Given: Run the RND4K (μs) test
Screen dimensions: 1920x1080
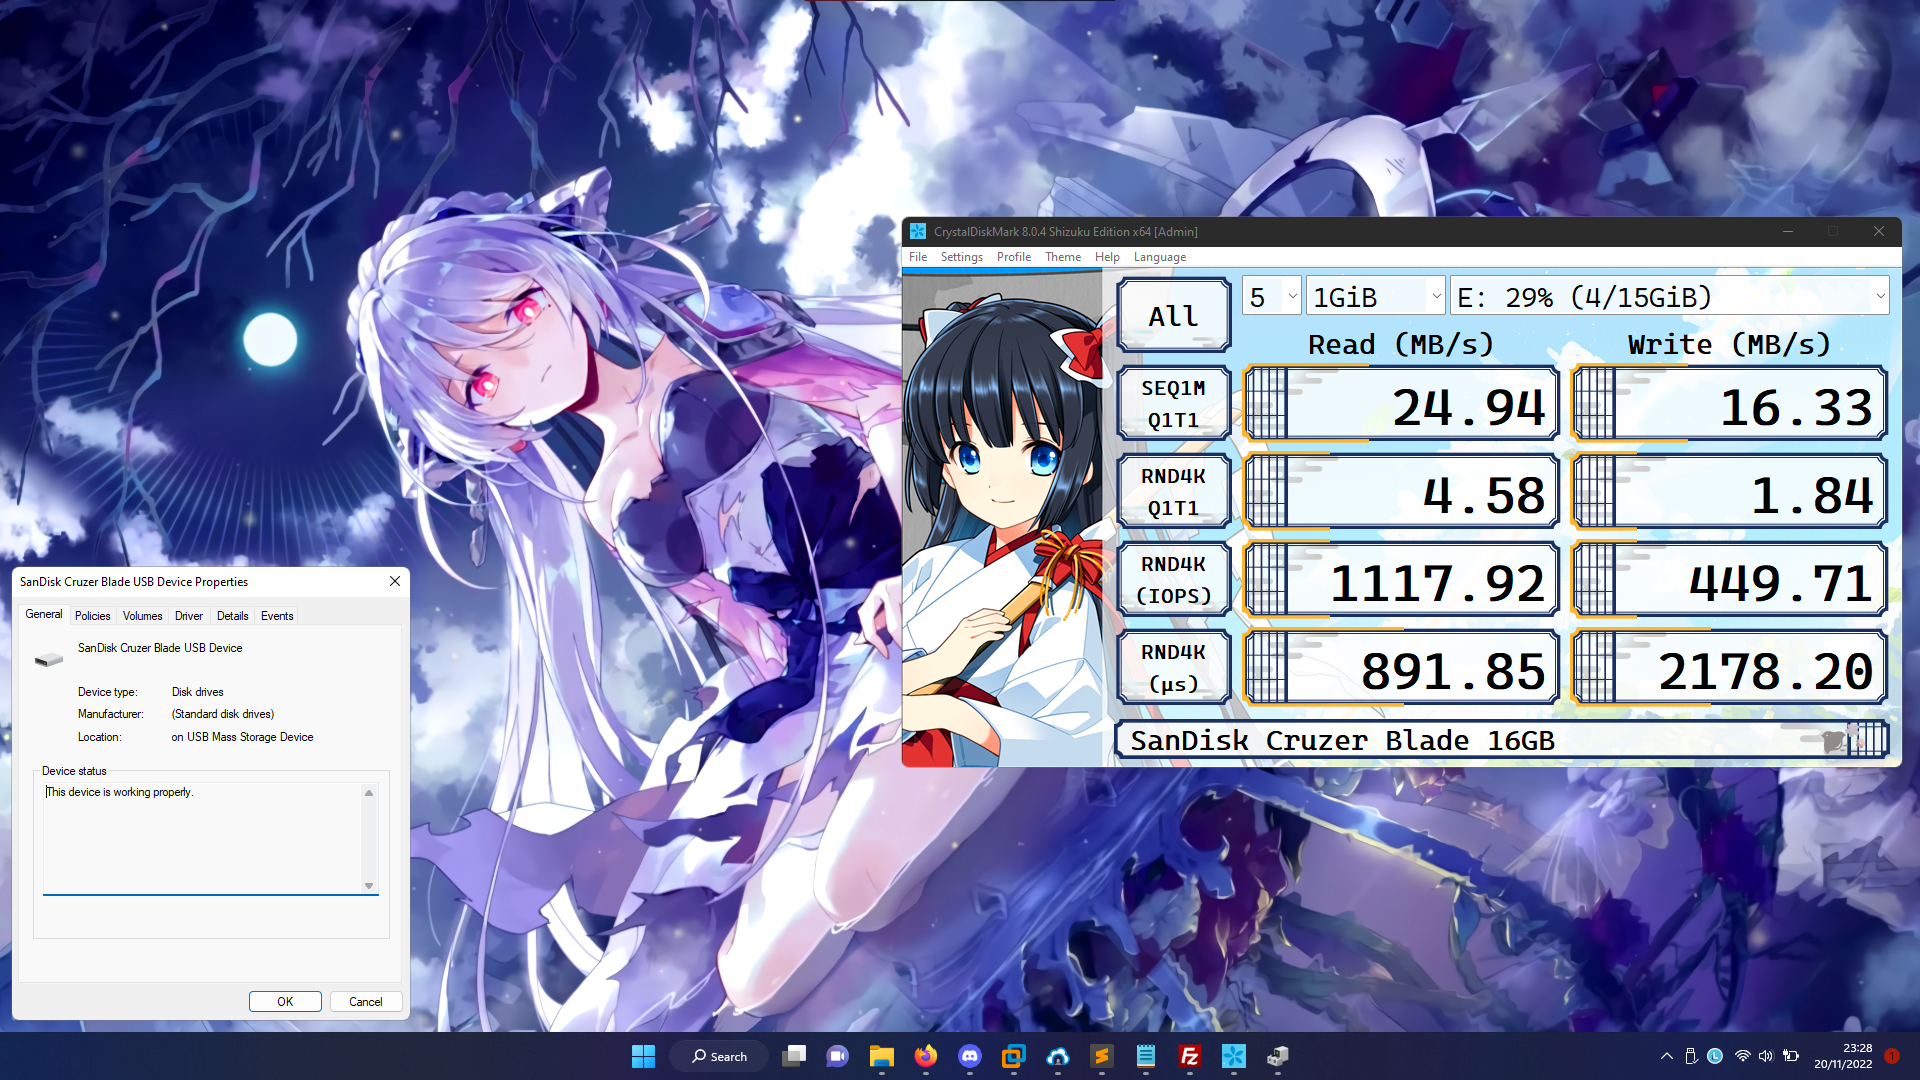Looking at the screenshot, I should tap(1173, 667).
